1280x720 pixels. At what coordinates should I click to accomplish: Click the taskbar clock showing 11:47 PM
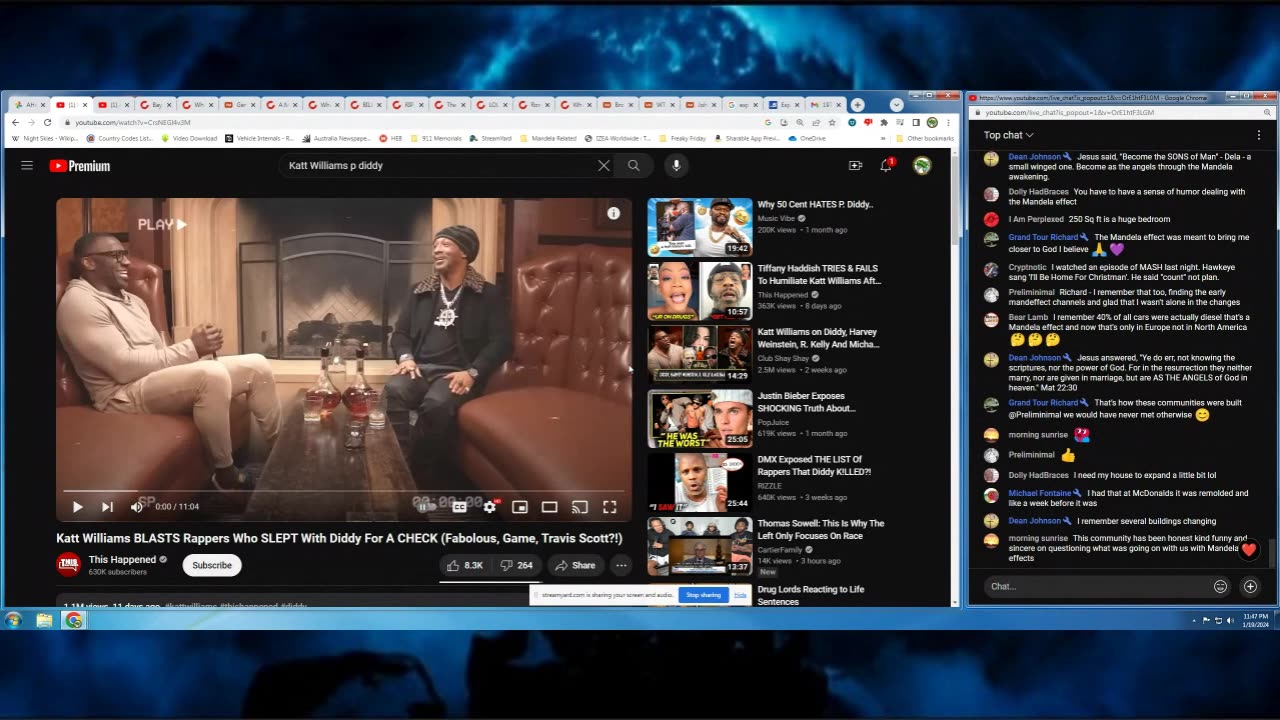[x=1255, y=621]
